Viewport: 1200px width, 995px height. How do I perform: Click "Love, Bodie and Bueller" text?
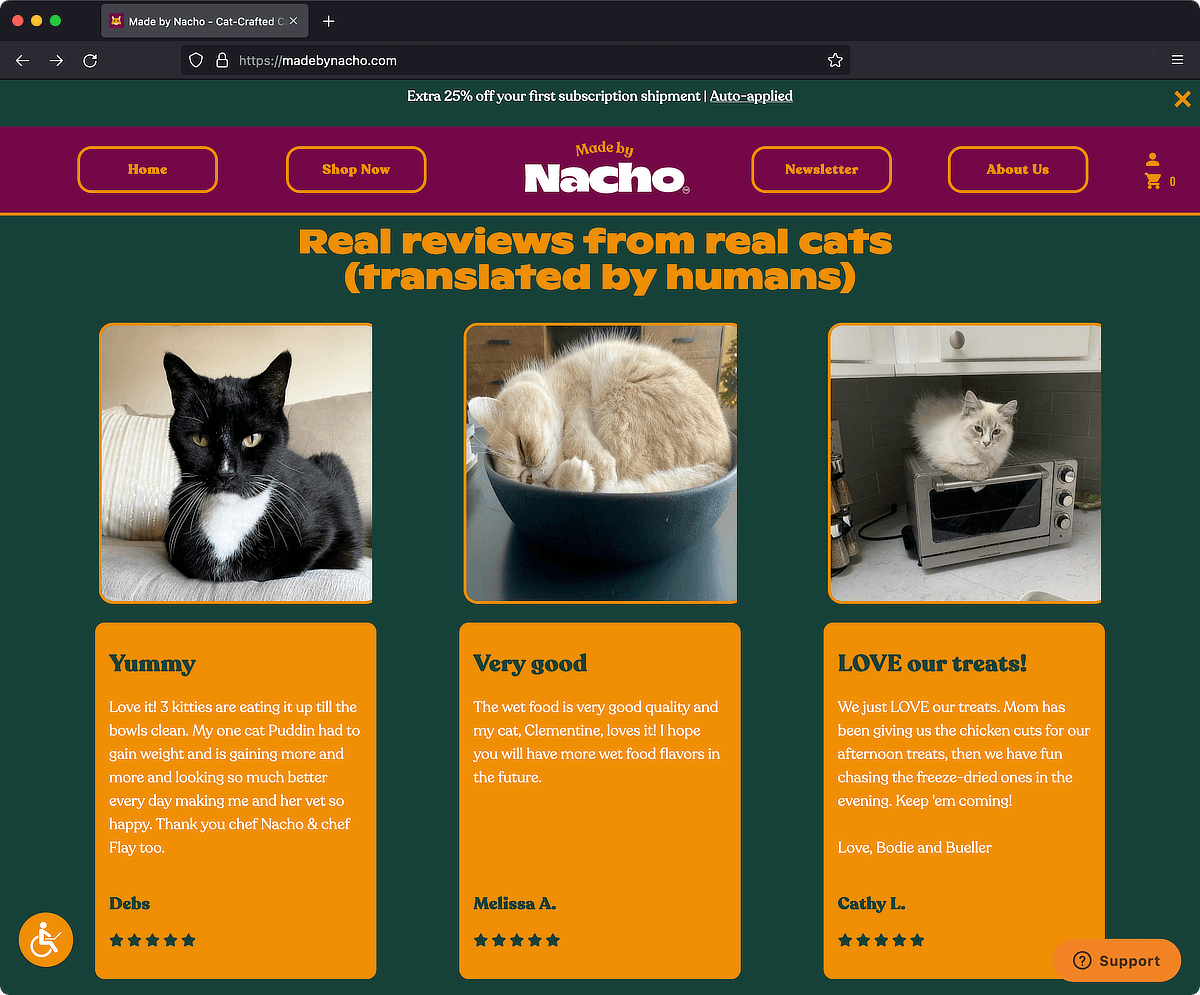point(915,847)
